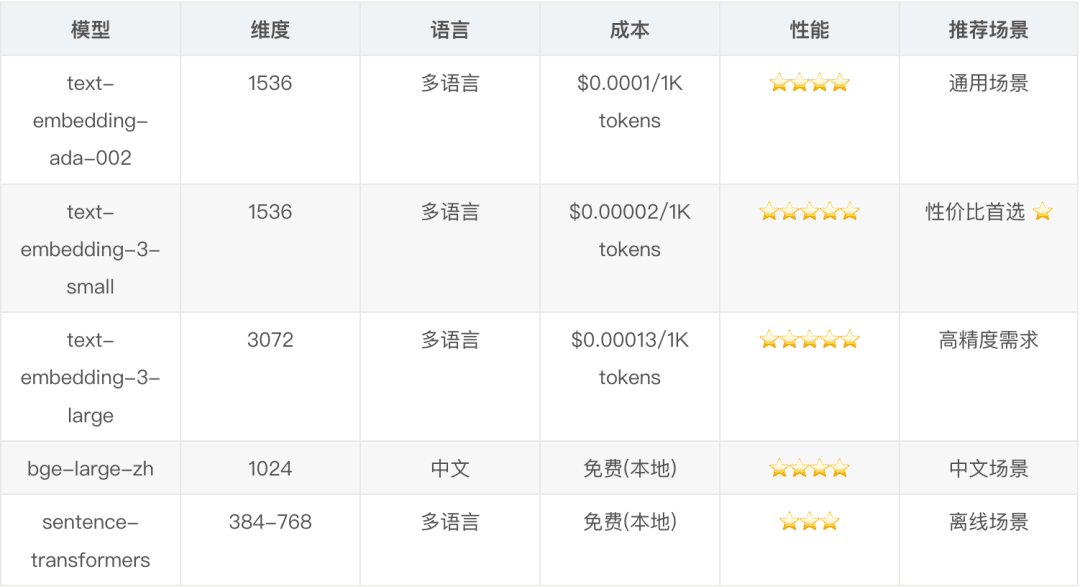Screen dimensions: 1080x587
Task: Click the three-star rating for sentence-transformers
Action: tap(809, 522)
